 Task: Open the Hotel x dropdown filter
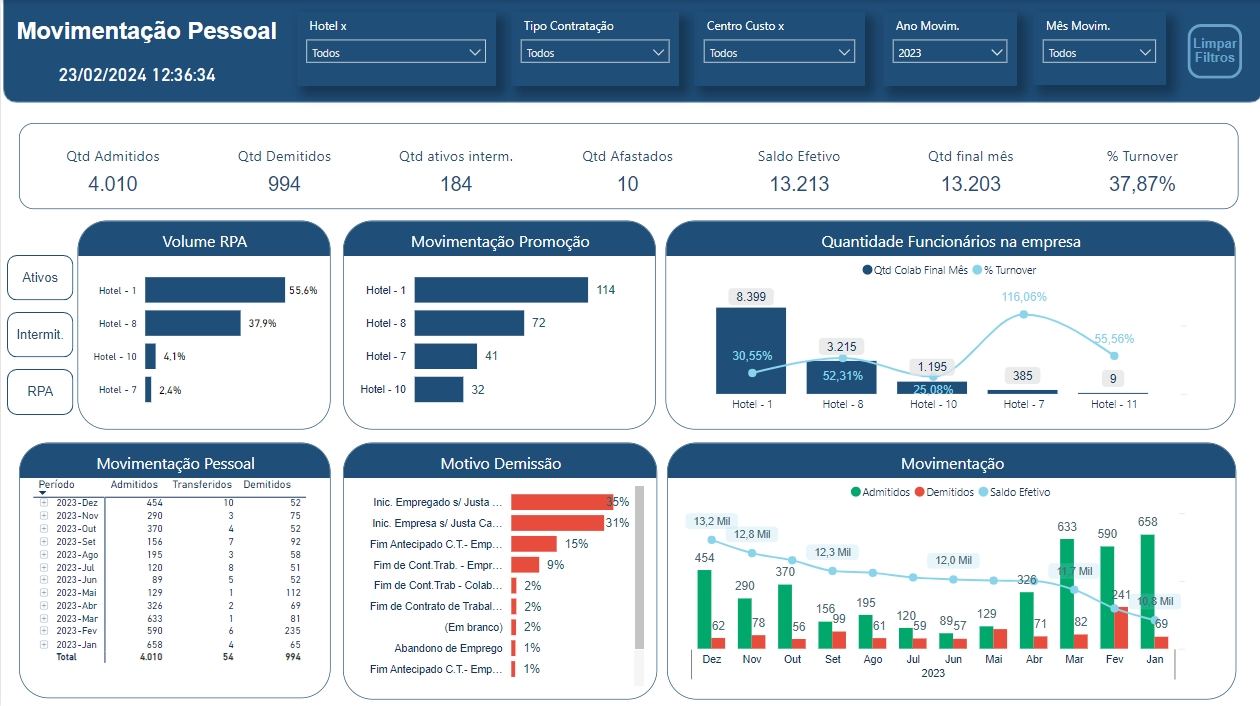396,52
